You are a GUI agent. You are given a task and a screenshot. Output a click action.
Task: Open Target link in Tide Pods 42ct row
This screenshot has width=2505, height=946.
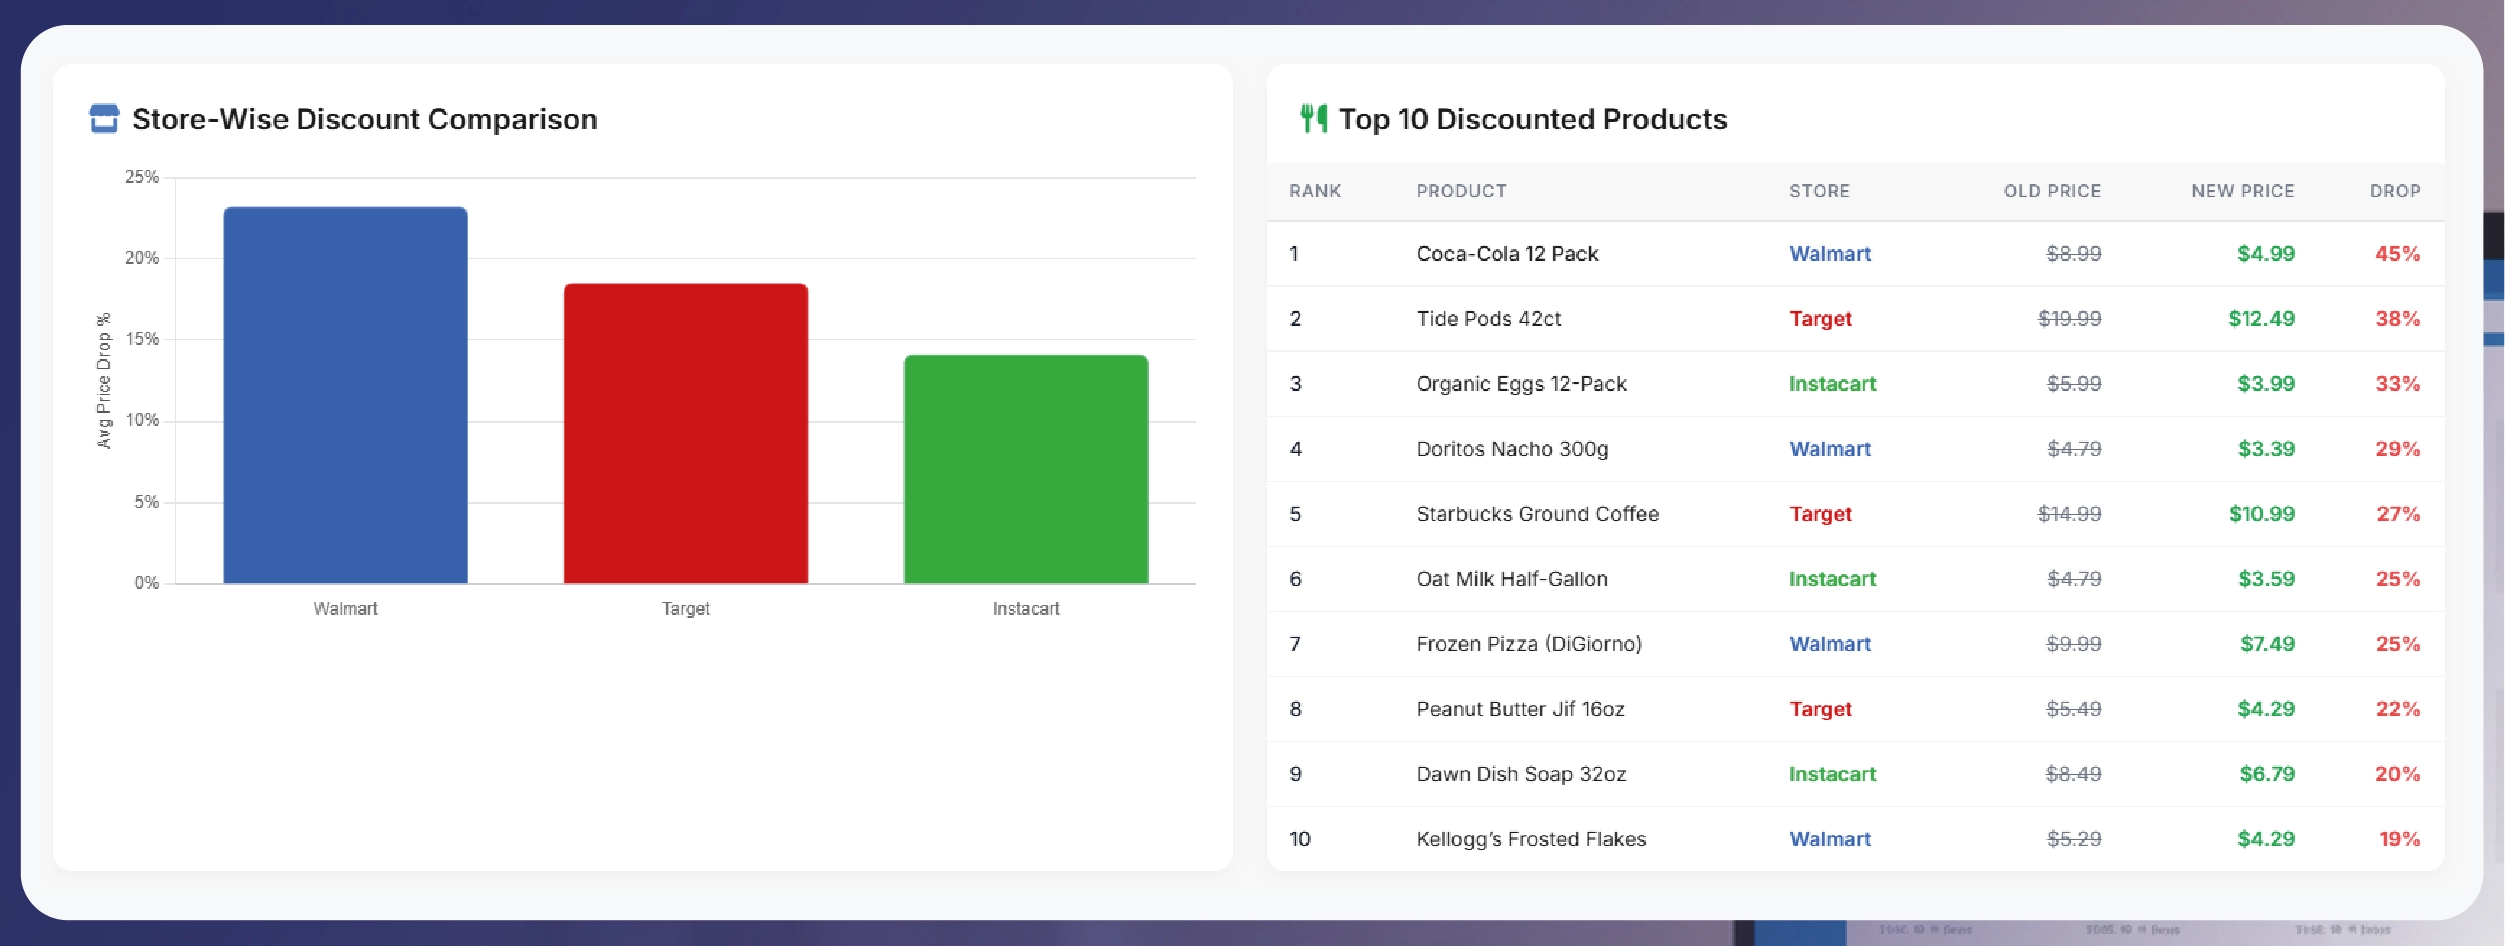(x=1820, y=319)
